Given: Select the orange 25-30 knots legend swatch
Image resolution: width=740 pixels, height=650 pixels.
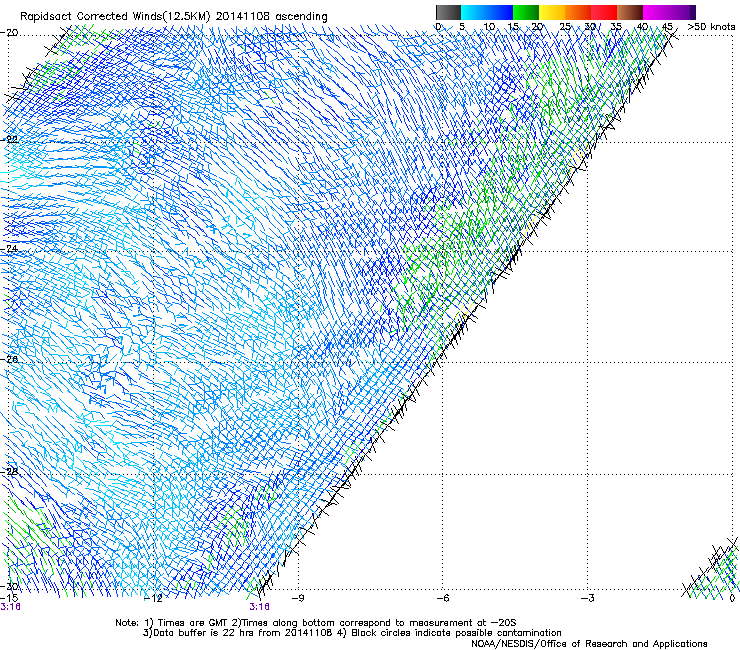Looking at the screenshot, I should click(x=578, y=12).
